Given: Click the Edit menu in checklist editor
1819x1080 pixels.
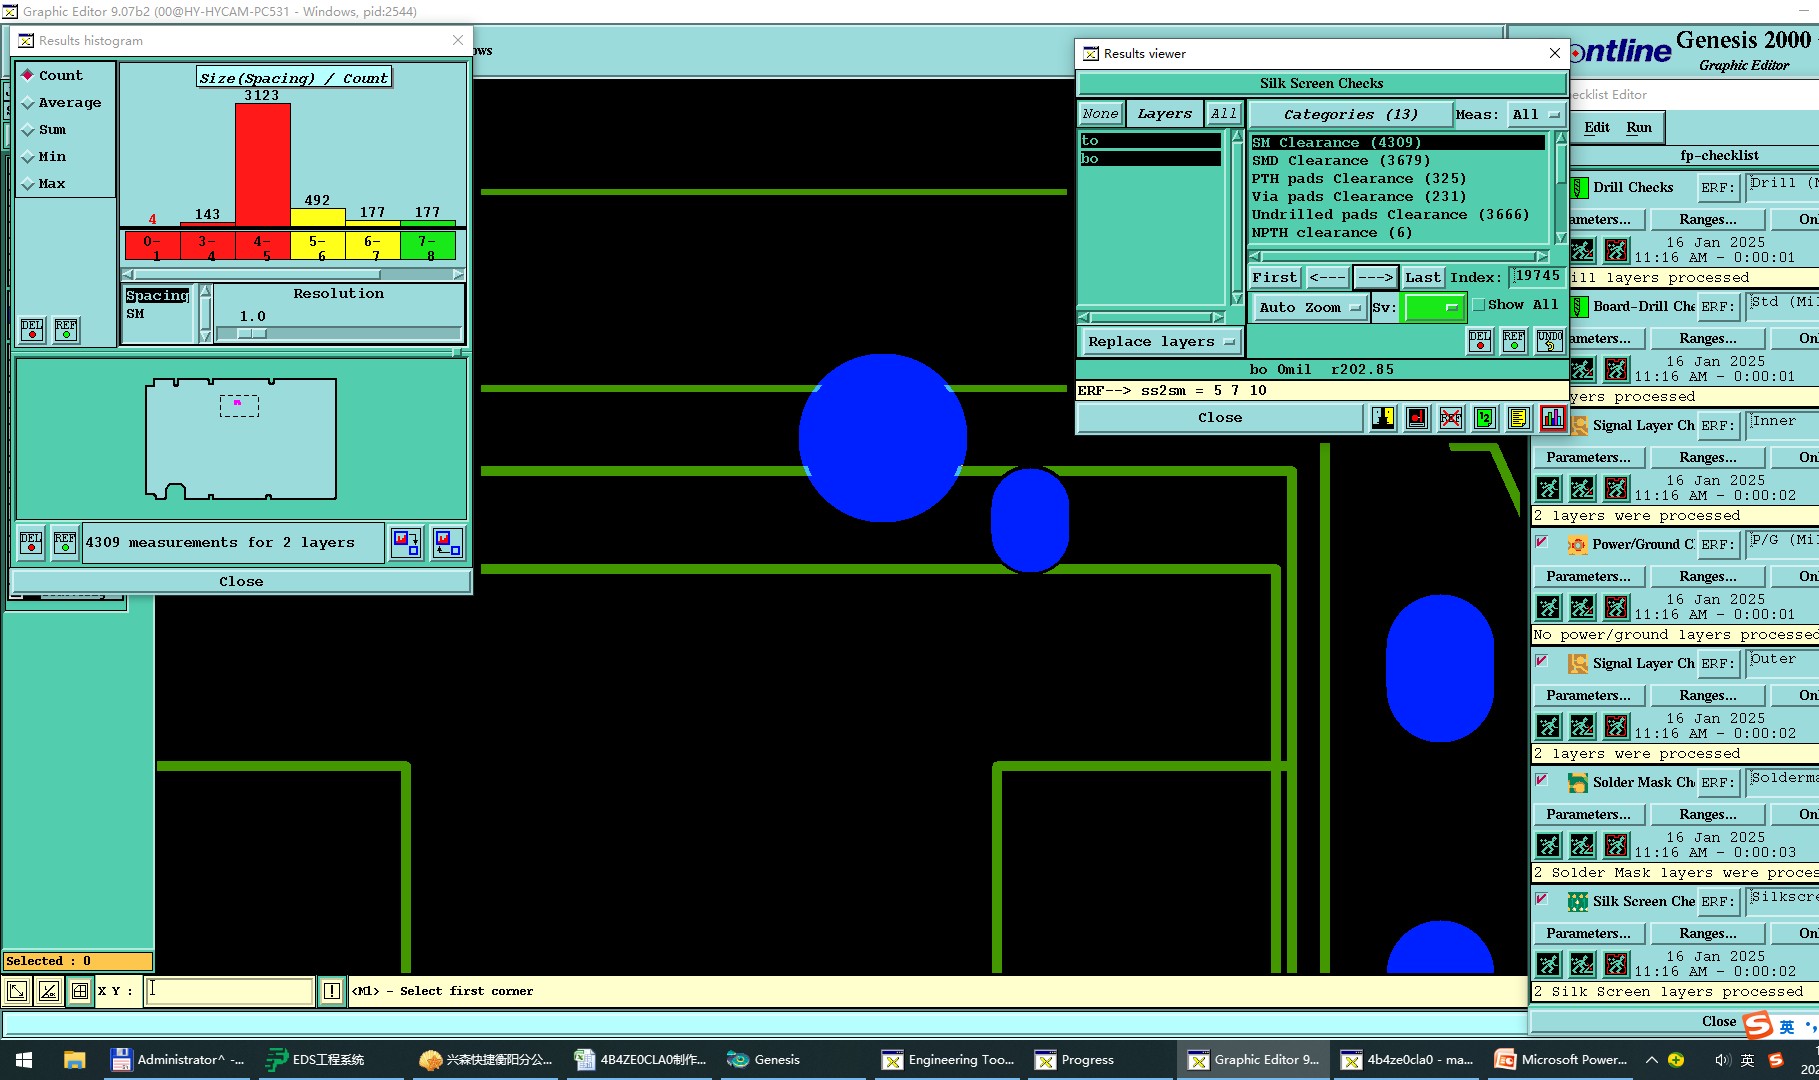Looking at the screenshot, I should 1596,127.
